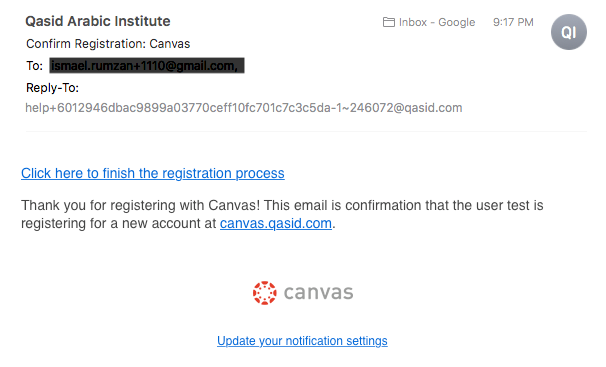Open the finish registration process link

click(153, 173)
